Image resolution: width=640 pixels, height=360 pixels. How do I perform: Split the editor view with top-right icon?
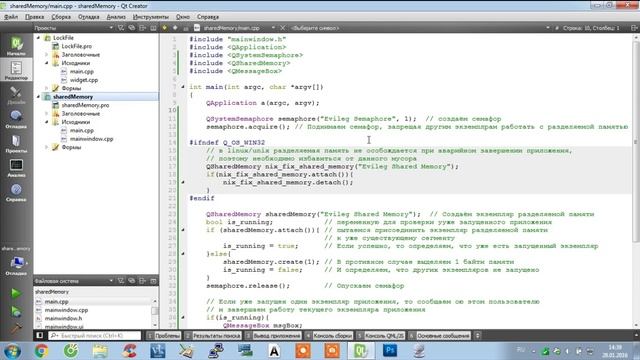click(x=634, y=28)
